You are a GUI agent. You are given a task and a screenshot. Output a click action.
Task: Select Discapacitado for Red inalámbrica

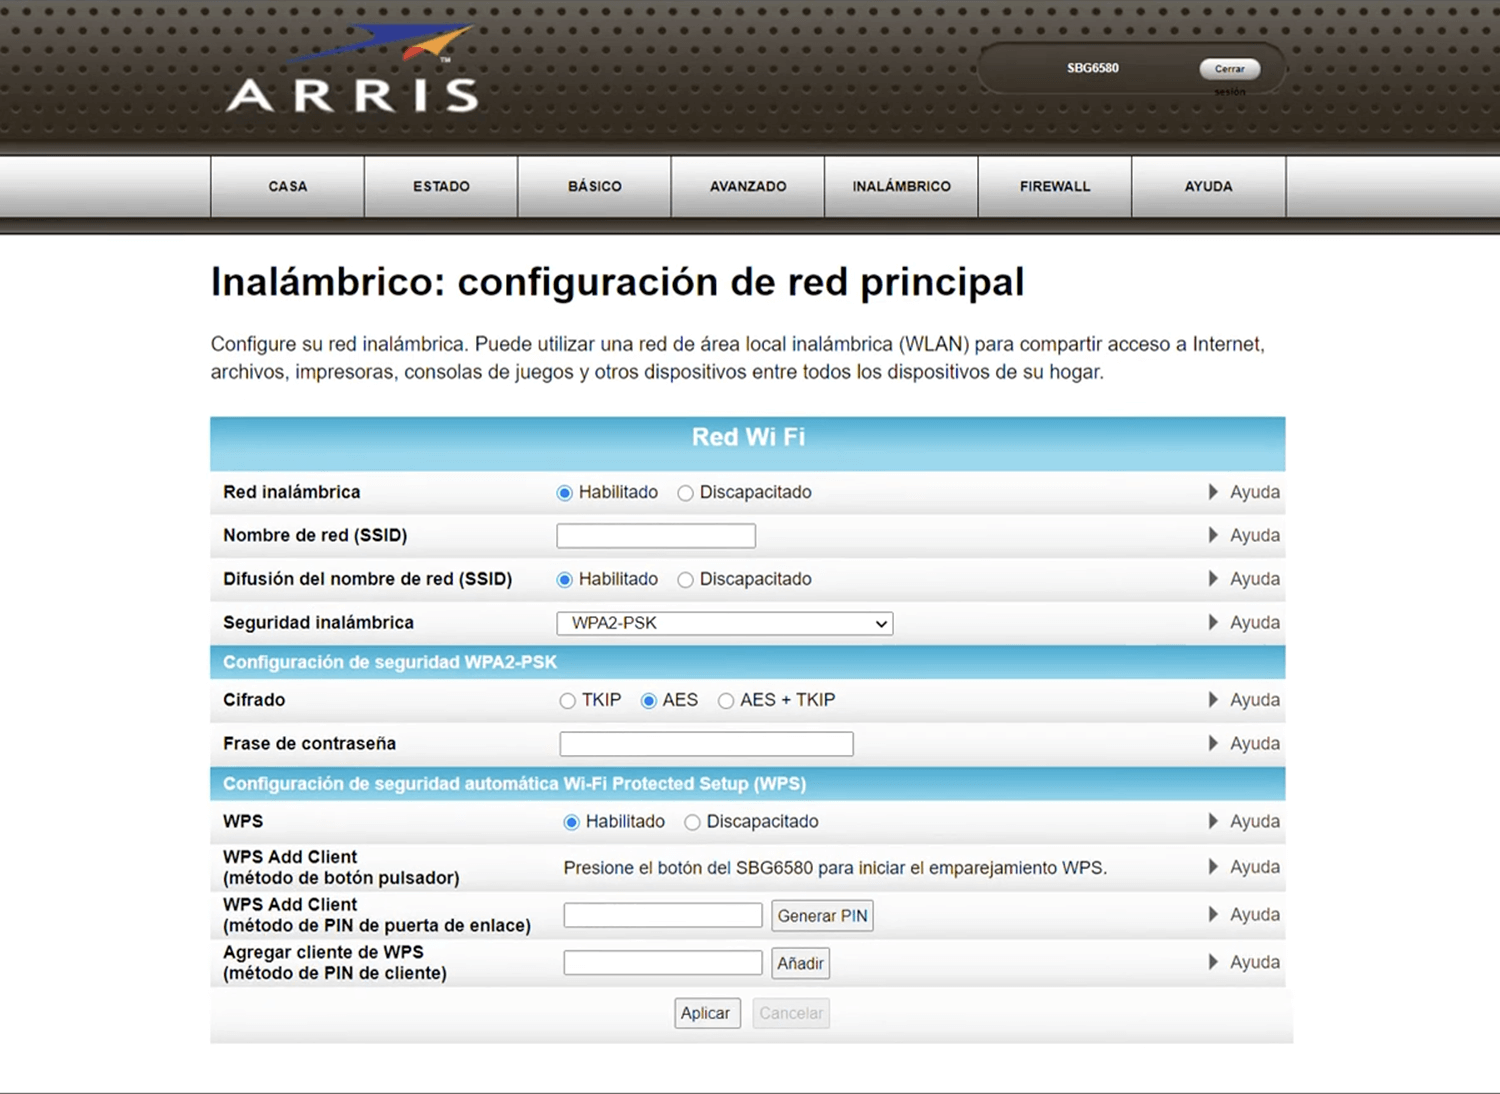685,493
